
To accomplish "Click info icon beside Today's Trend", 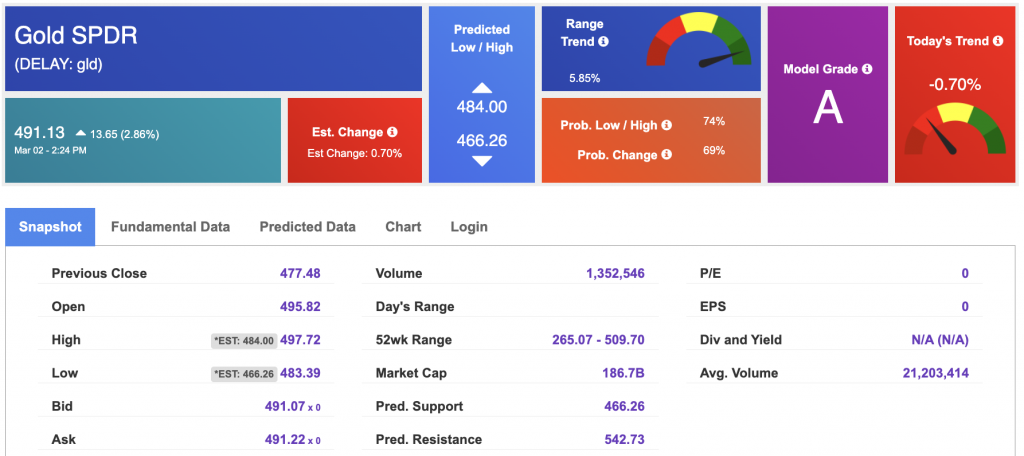I will click(998, 41).
